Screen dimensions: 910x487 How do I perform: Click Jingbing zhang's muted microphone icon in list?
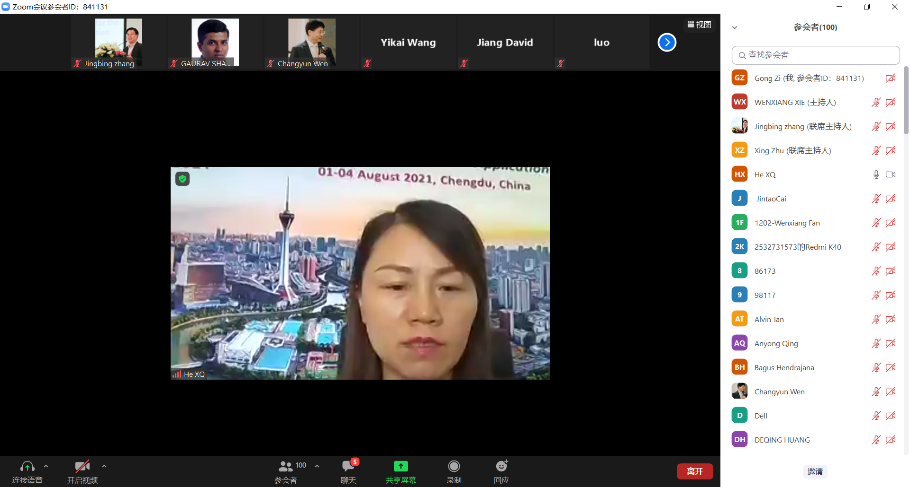(876, 127)
